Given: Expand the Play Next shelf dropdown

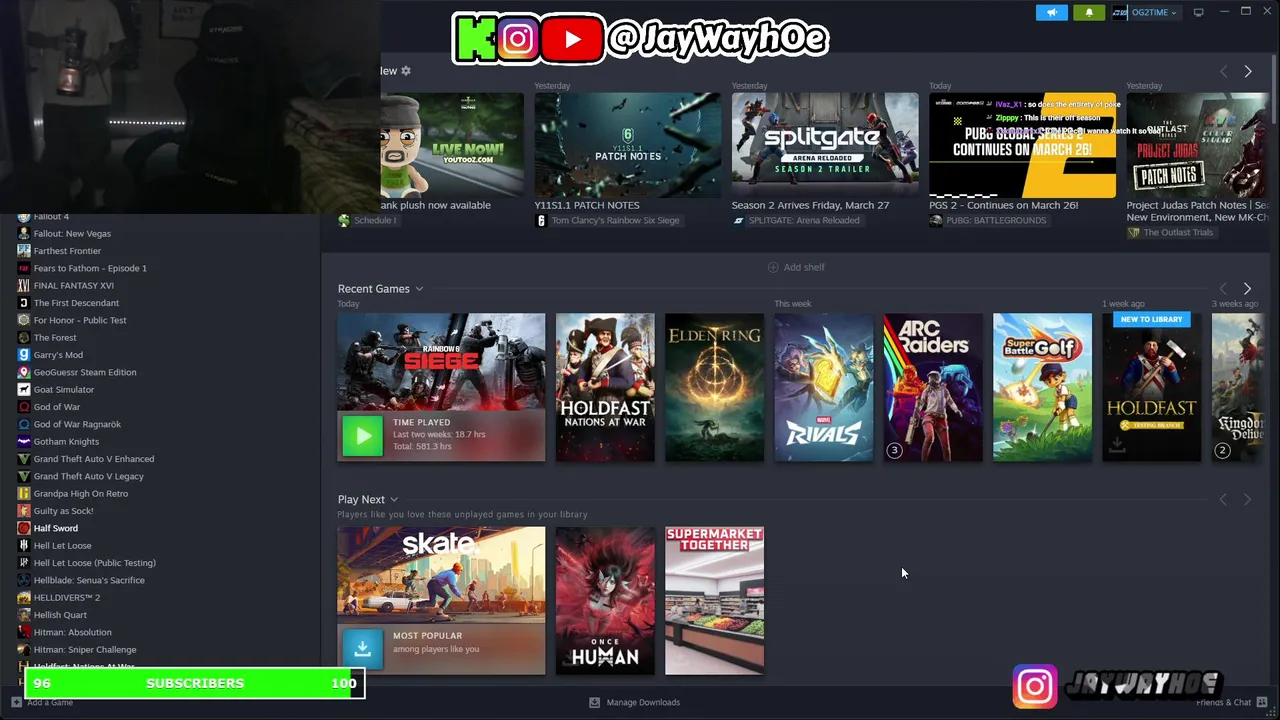Looking at the screenshot, I should point(394,499).
